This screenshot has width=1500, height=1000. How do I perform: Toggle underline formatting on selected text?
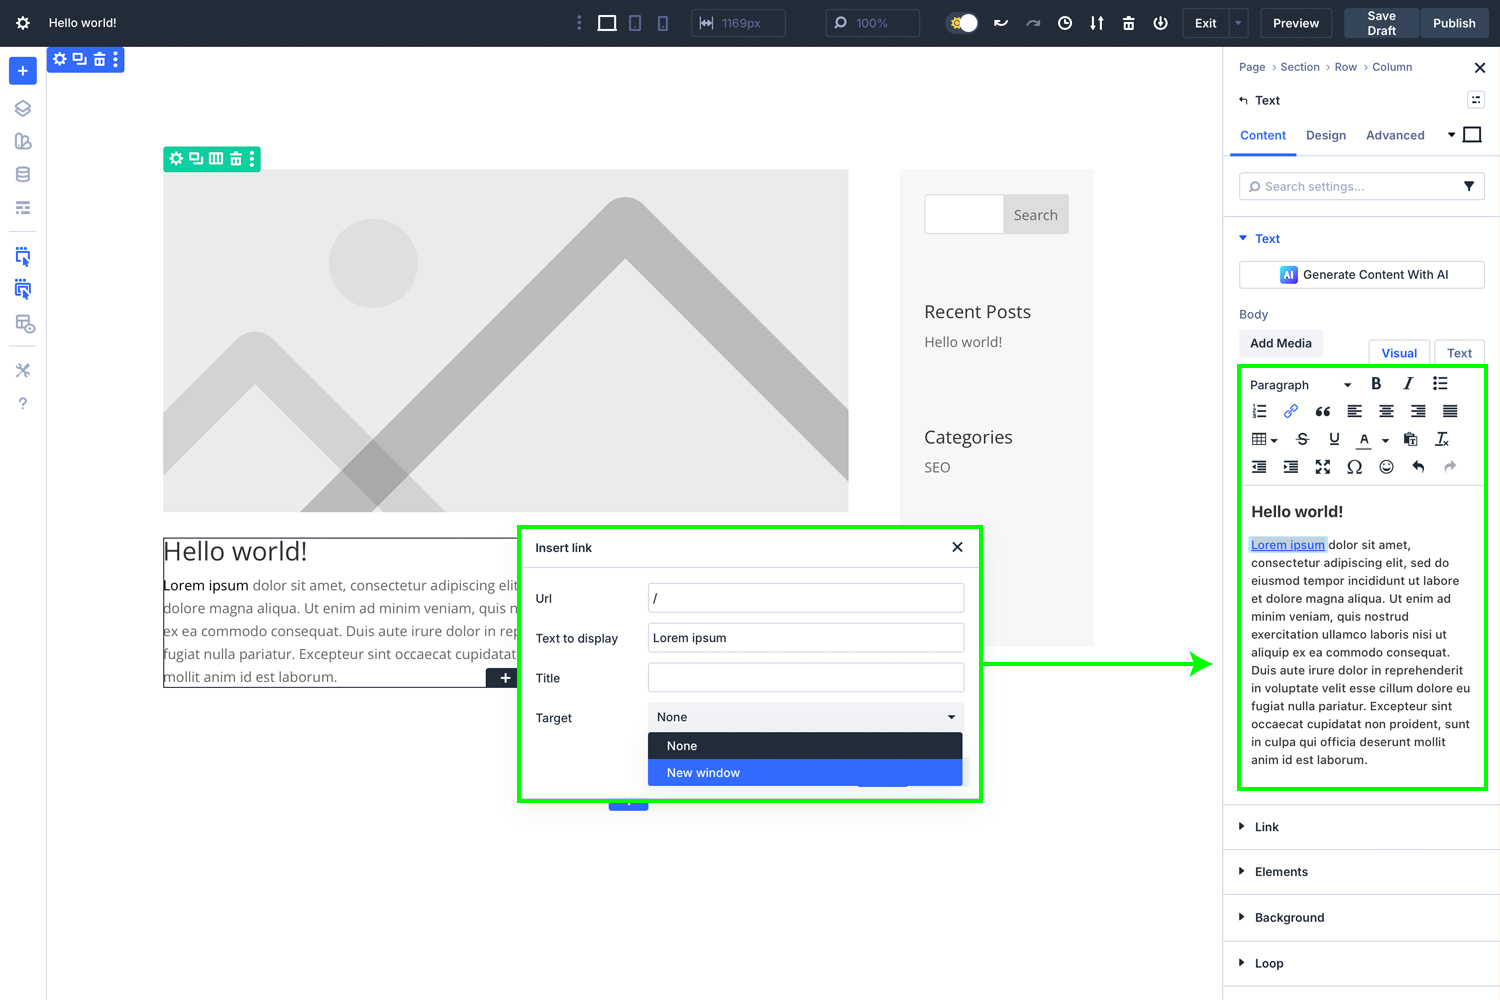[x=1334, y=439]
